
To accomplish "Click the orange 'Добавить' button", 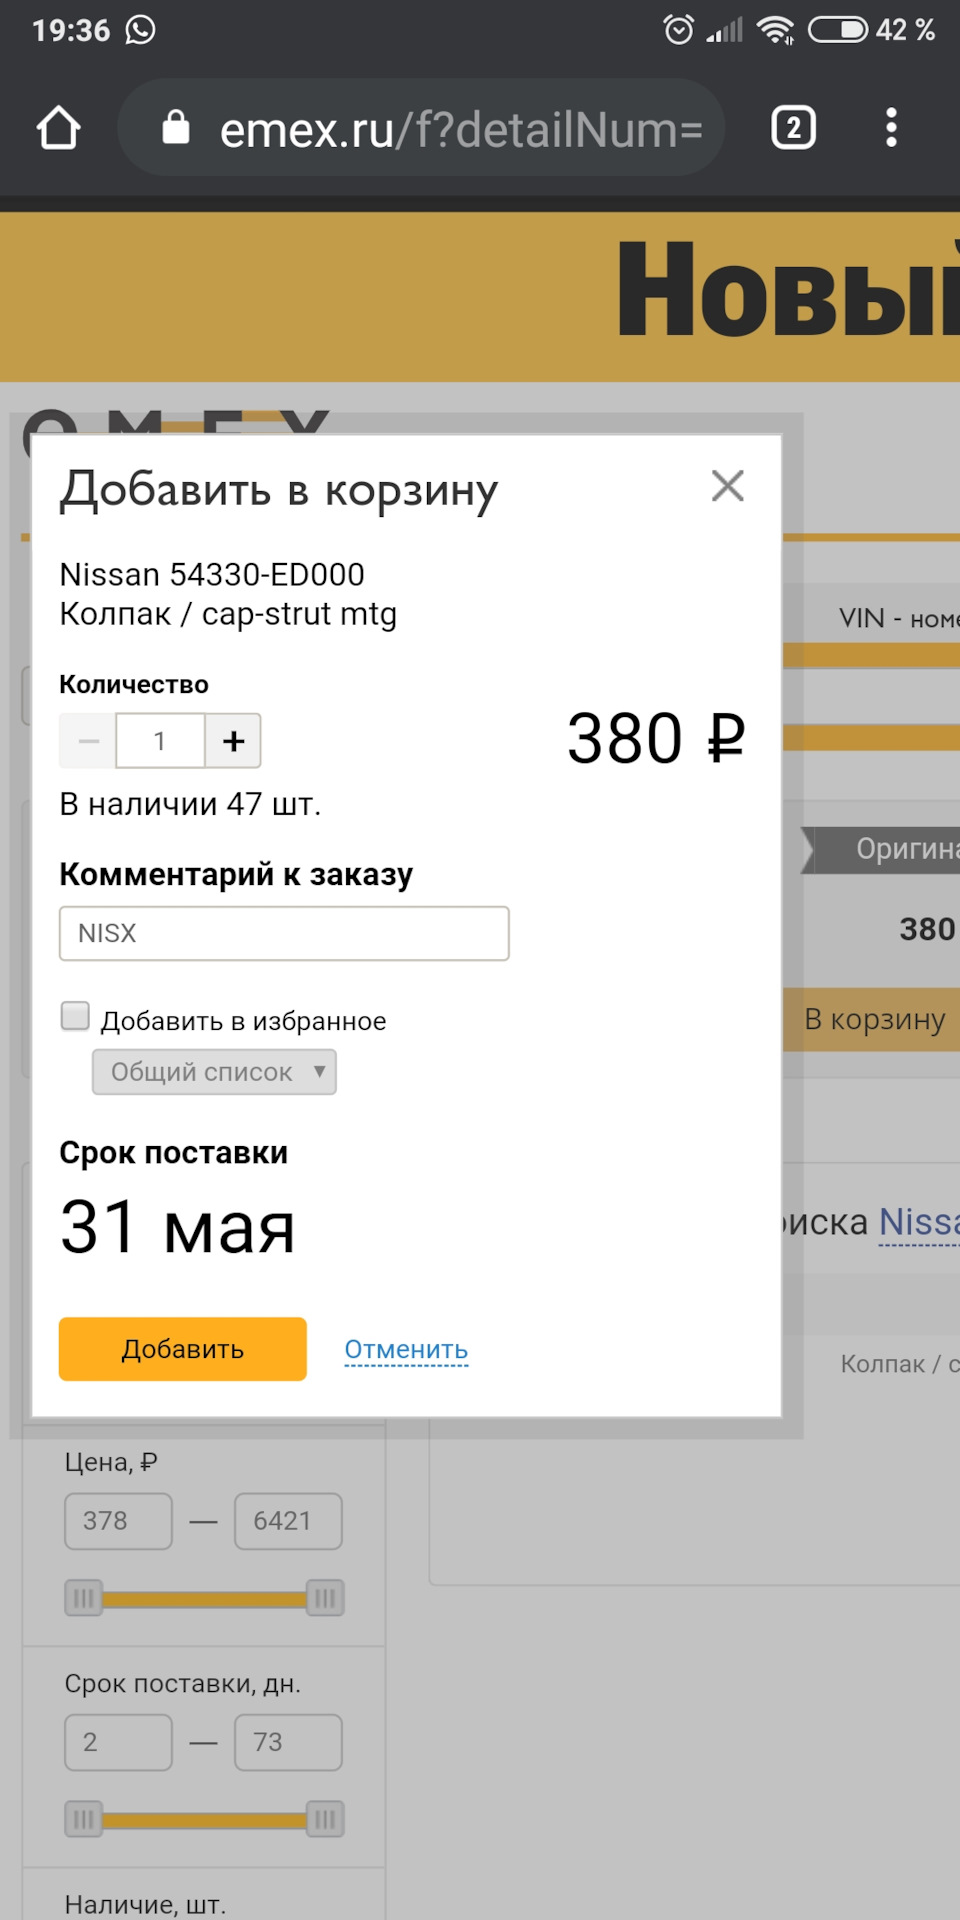I will pyautogui.click(x=183, y=1349).
